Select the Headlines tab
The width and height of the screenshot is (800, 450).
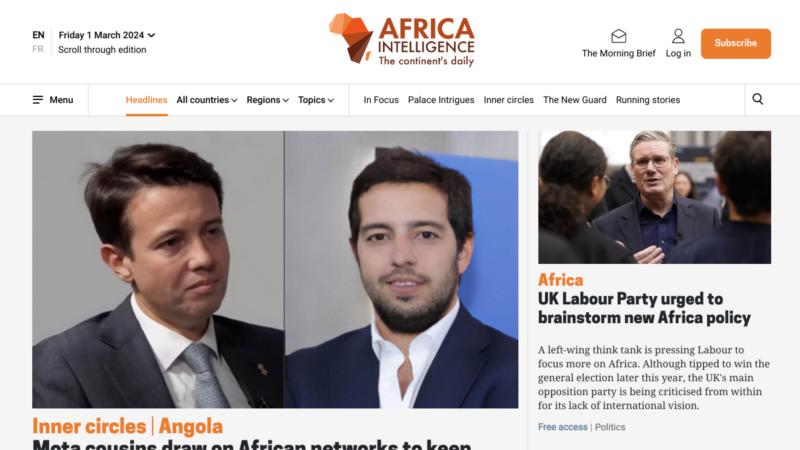click(x=146, y=100)
